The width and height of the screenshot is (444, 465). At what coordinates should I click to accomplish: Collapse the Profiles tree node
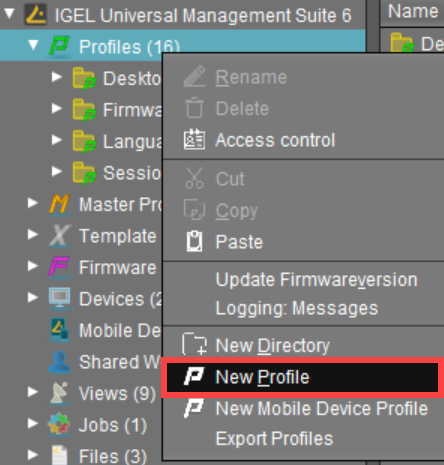[33, 45]
